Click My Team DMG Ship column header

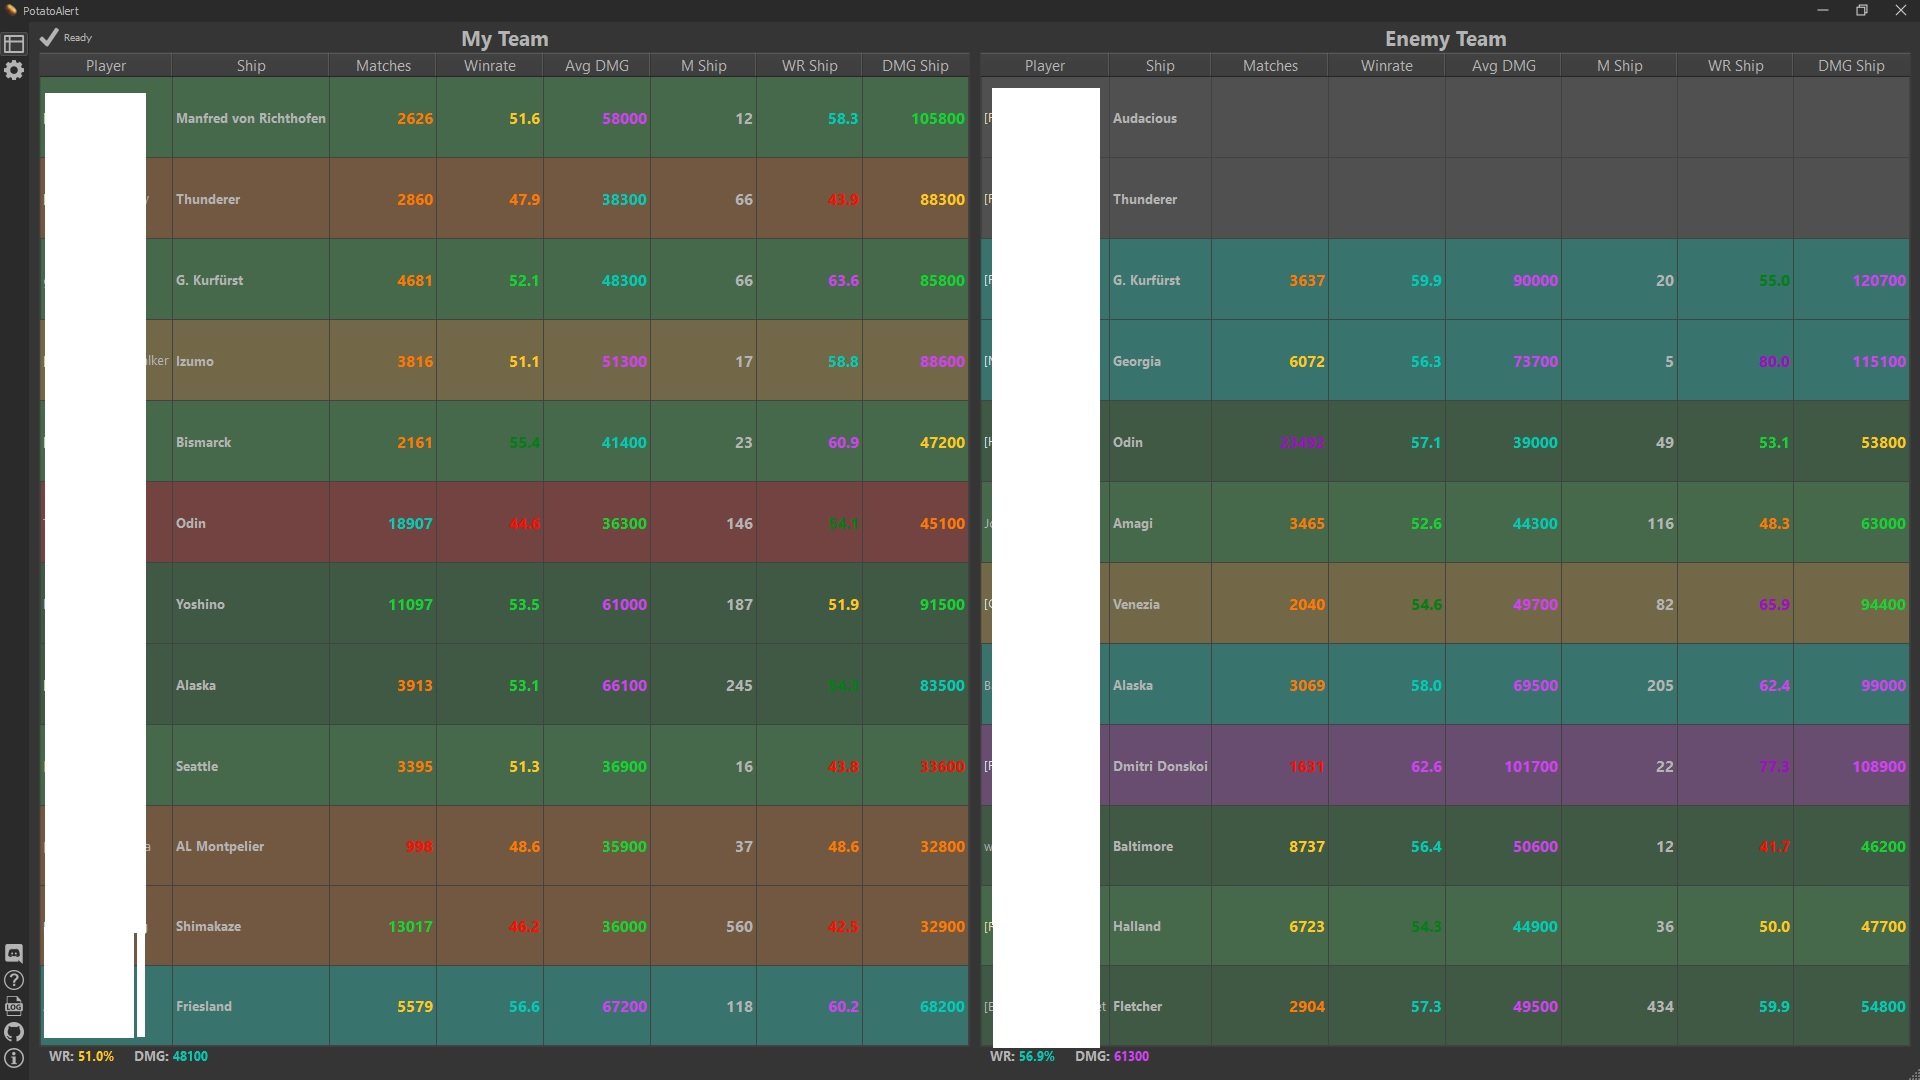point(914,66)
